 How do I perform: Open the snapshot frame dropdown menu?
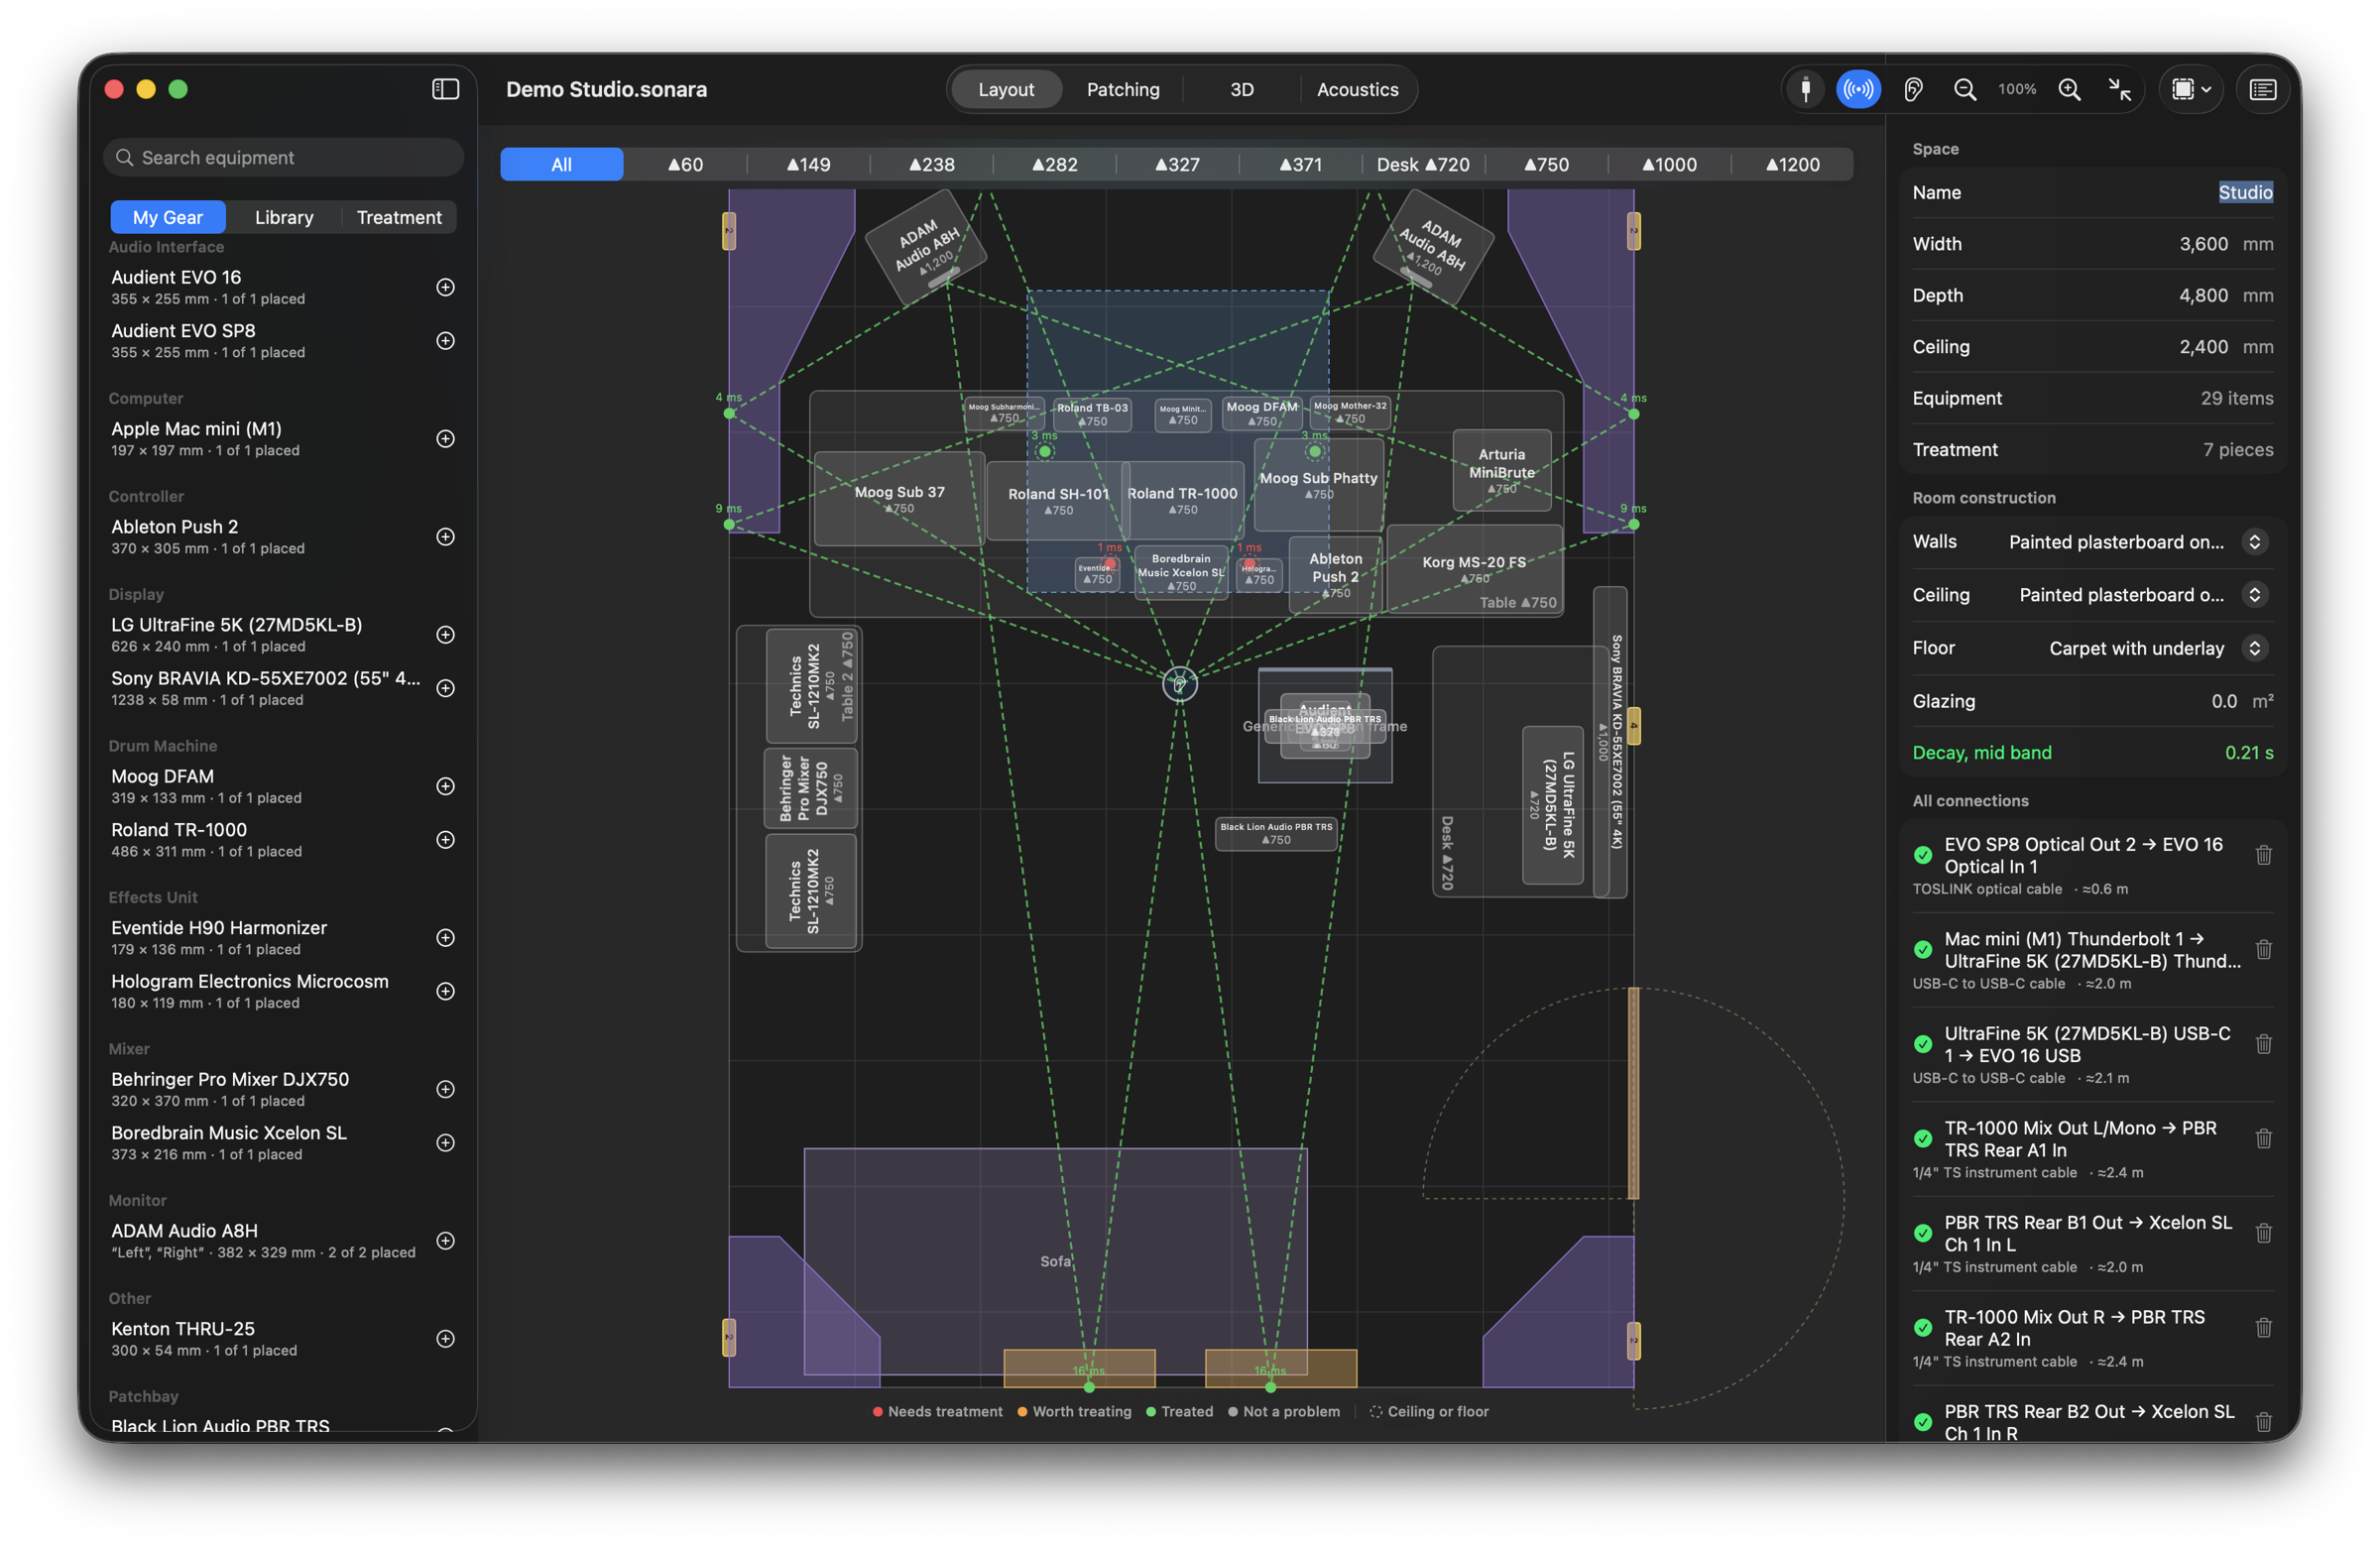pos(2191,89)
